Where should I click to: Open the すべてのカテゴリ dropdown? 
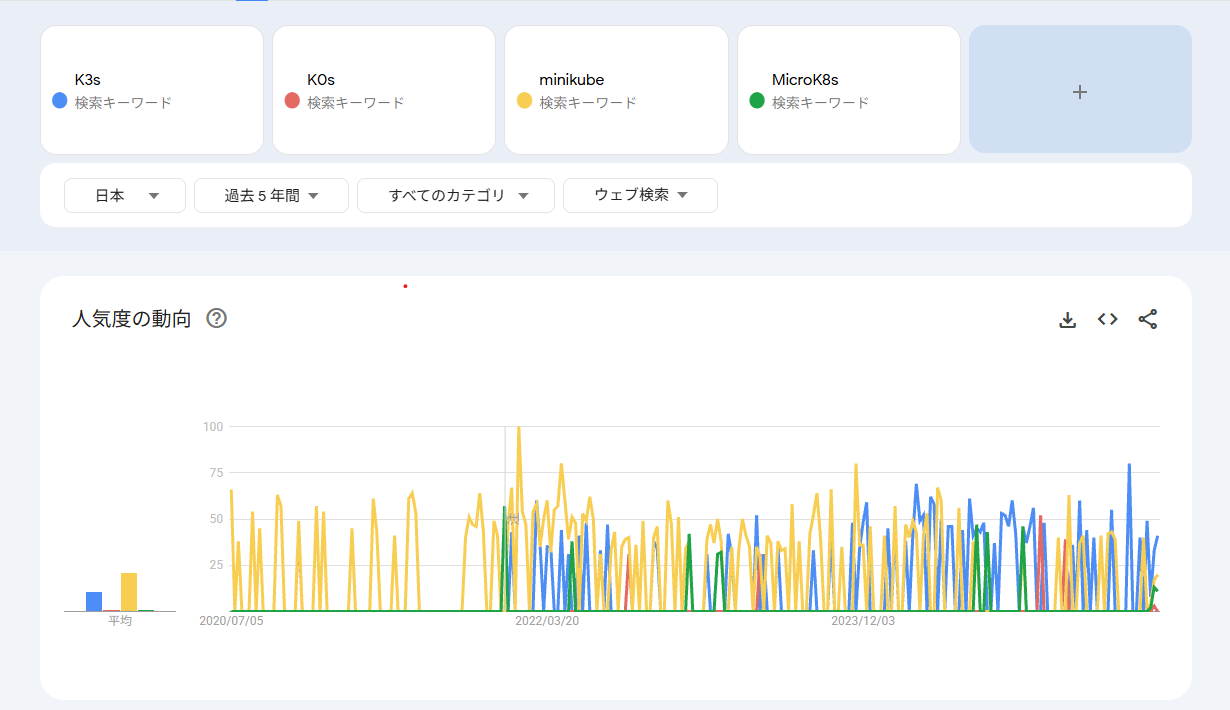coord(456,196)
